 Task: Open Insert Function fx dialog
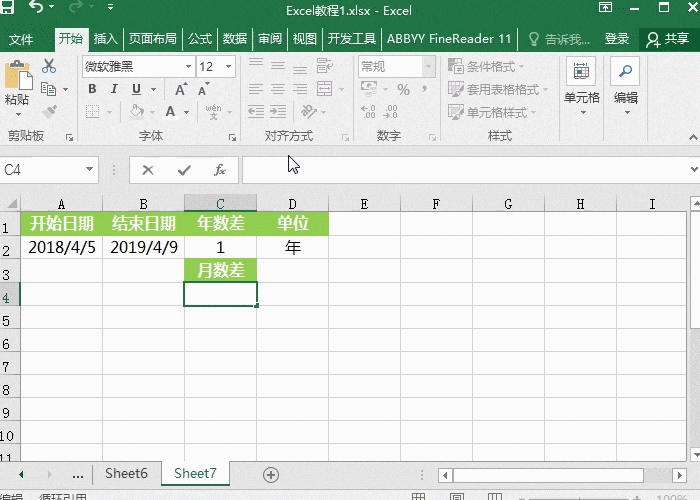point(220,170)
